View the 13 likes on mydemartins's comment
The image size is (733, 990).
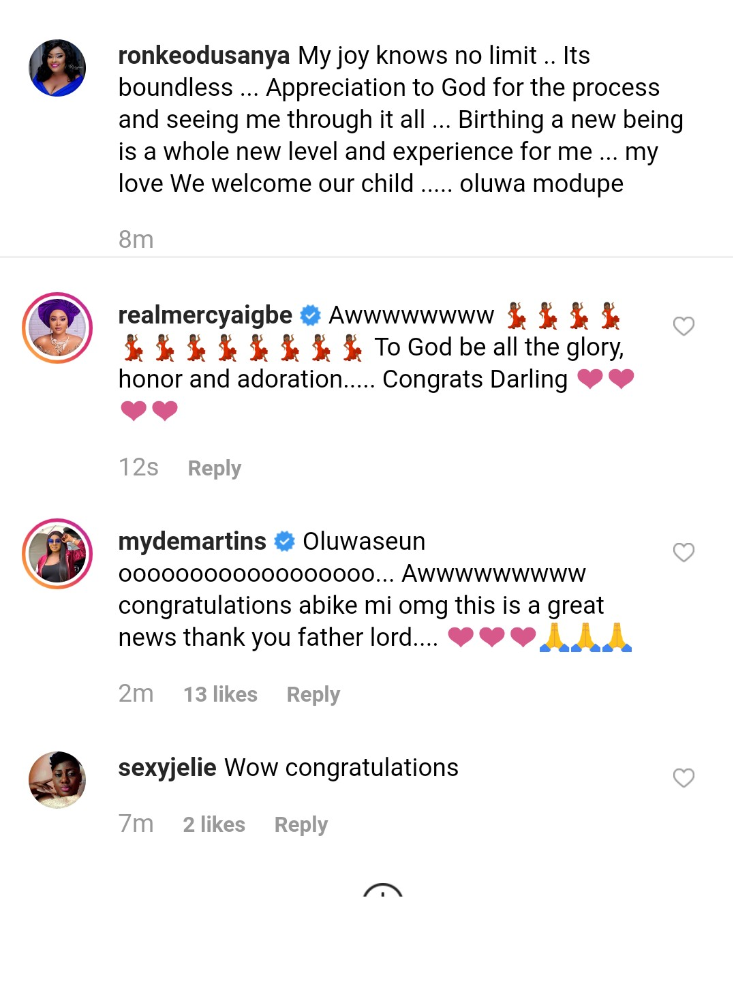(220, 694)
